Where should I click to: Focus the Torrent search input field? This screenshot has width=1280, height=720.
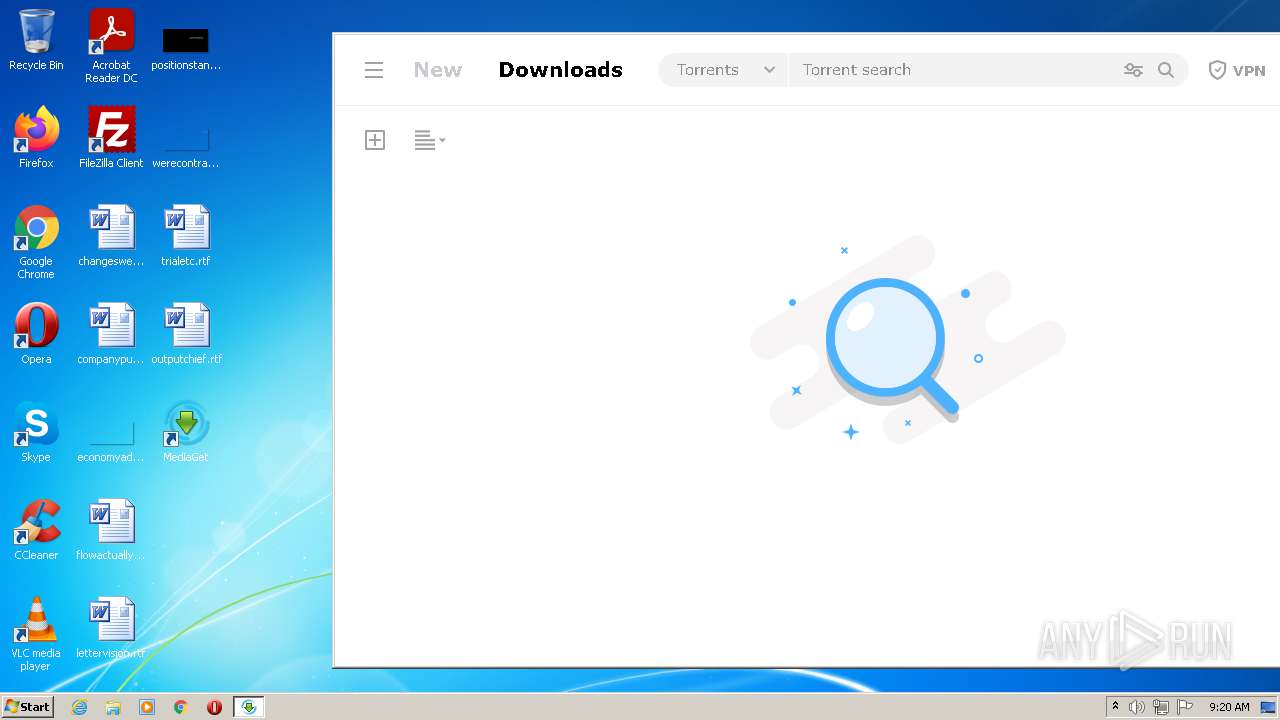pos(955,70)
